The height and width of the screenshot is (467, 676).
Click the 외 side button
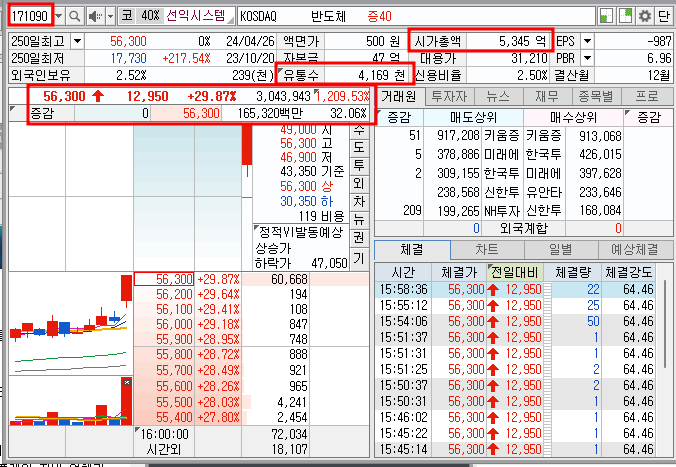(x=359, y=183)
